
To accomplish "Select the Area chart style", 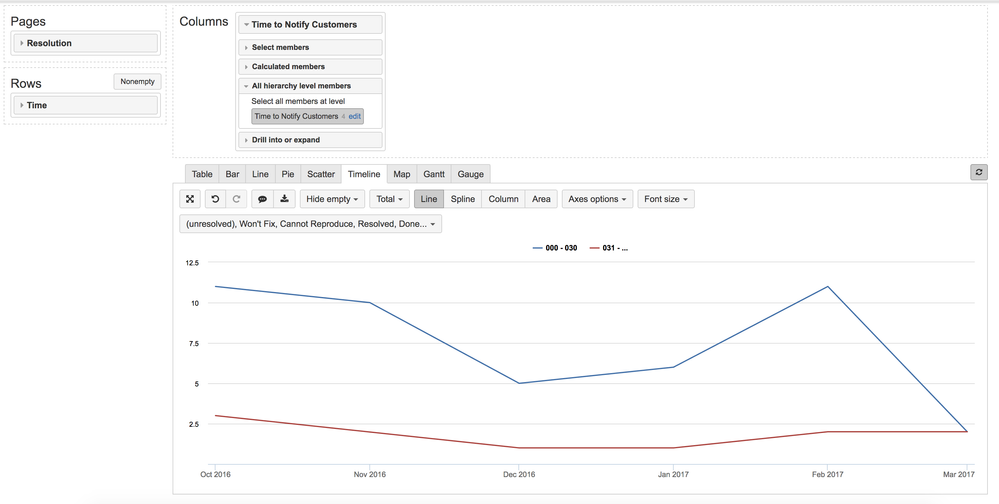I will pos(541,199).
